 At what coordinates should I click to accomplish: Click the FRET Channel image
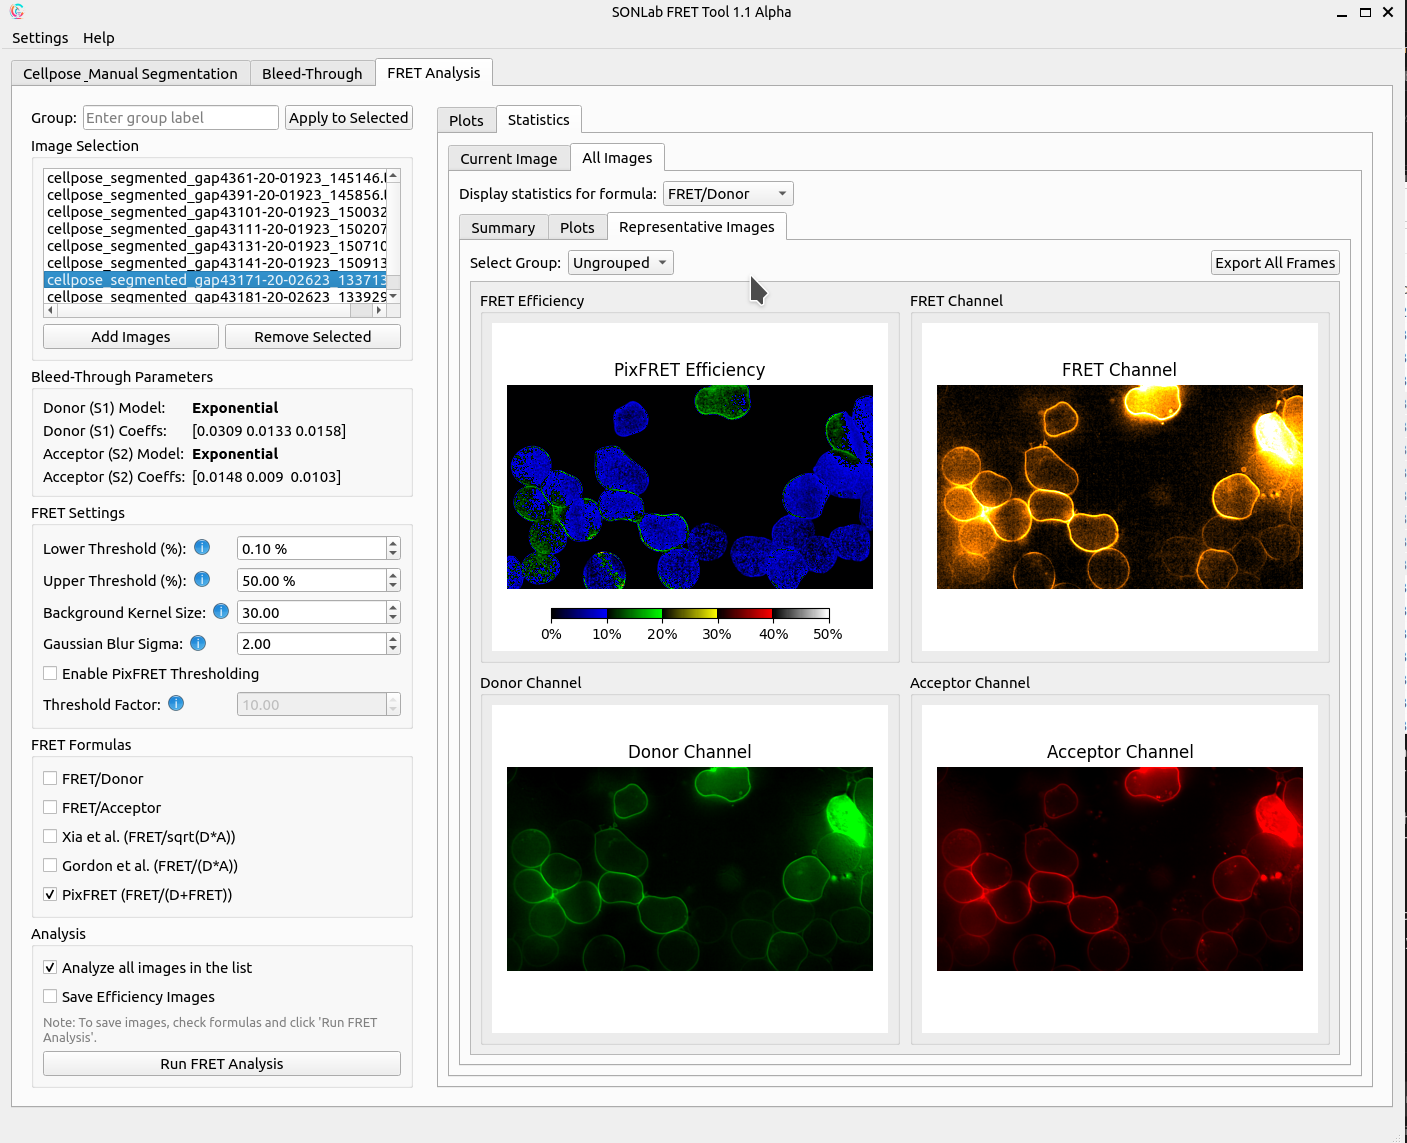[x=1120, y=487]
